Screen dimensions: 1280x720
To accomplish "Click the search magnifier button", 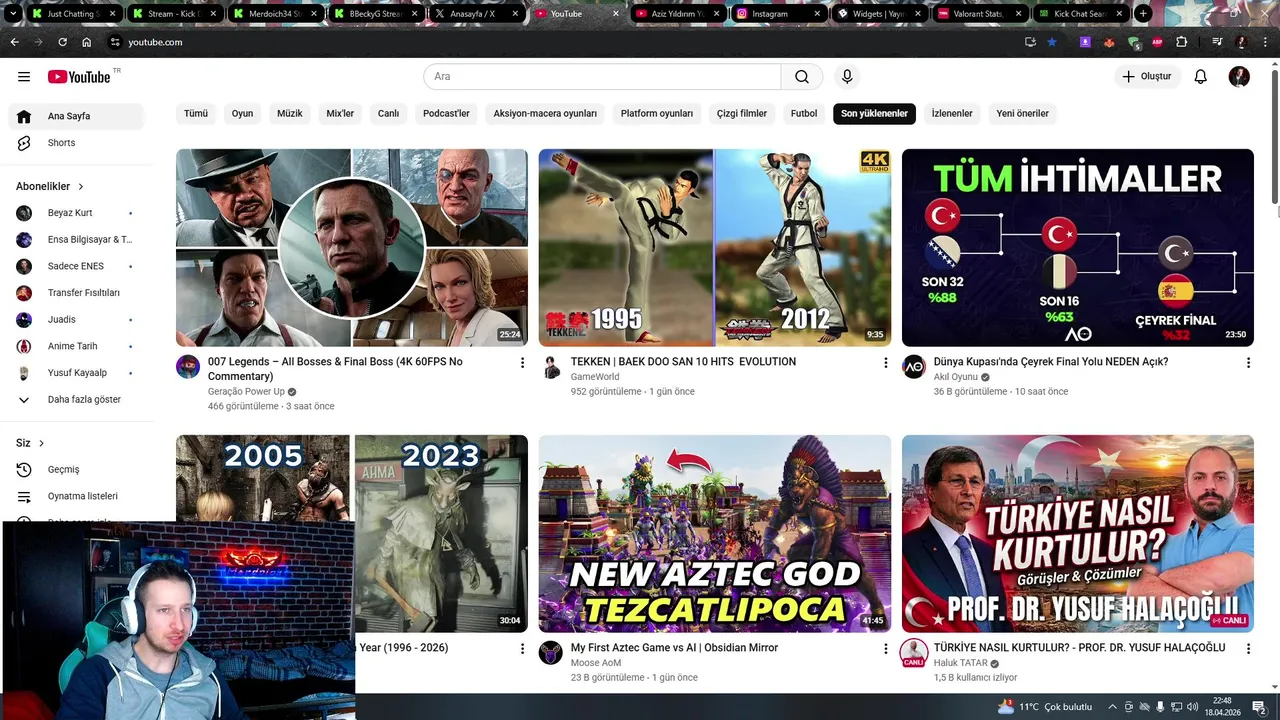I will click(x=802, y=77).
